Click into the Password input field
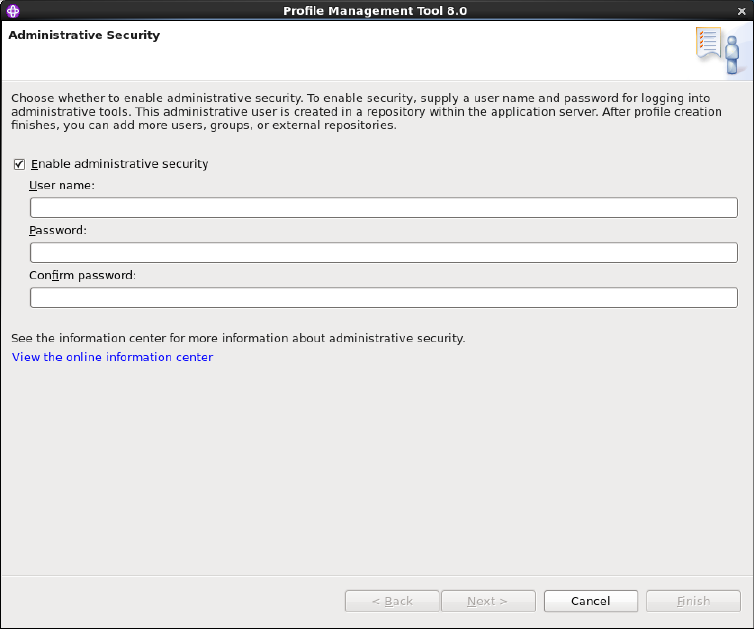The width and height of the screenshot is (754, 629). click(x=384, y=252)
